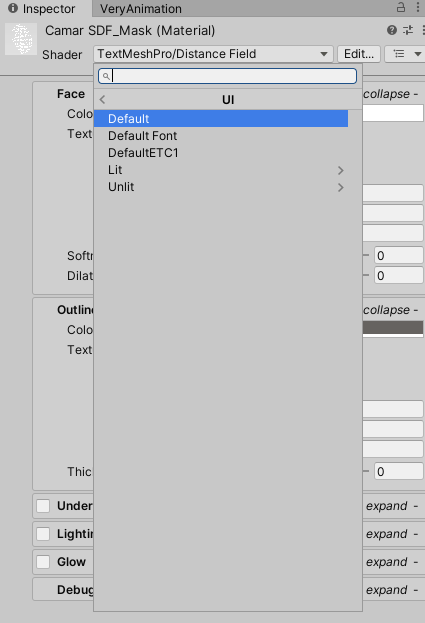Click the Dilate value field
This screenshot has height=623, width=425.
pos(398,275)
